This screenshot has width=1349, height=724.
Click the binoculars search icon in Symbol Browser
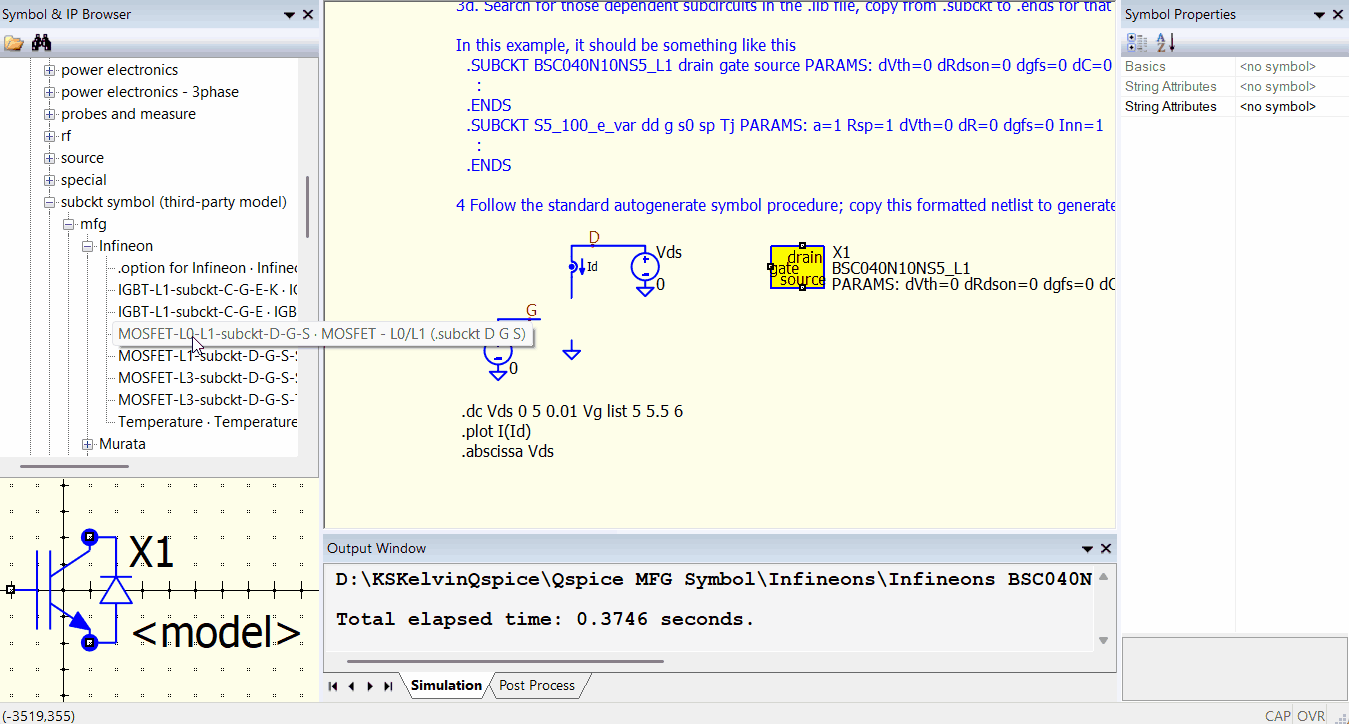coord(41,42)
